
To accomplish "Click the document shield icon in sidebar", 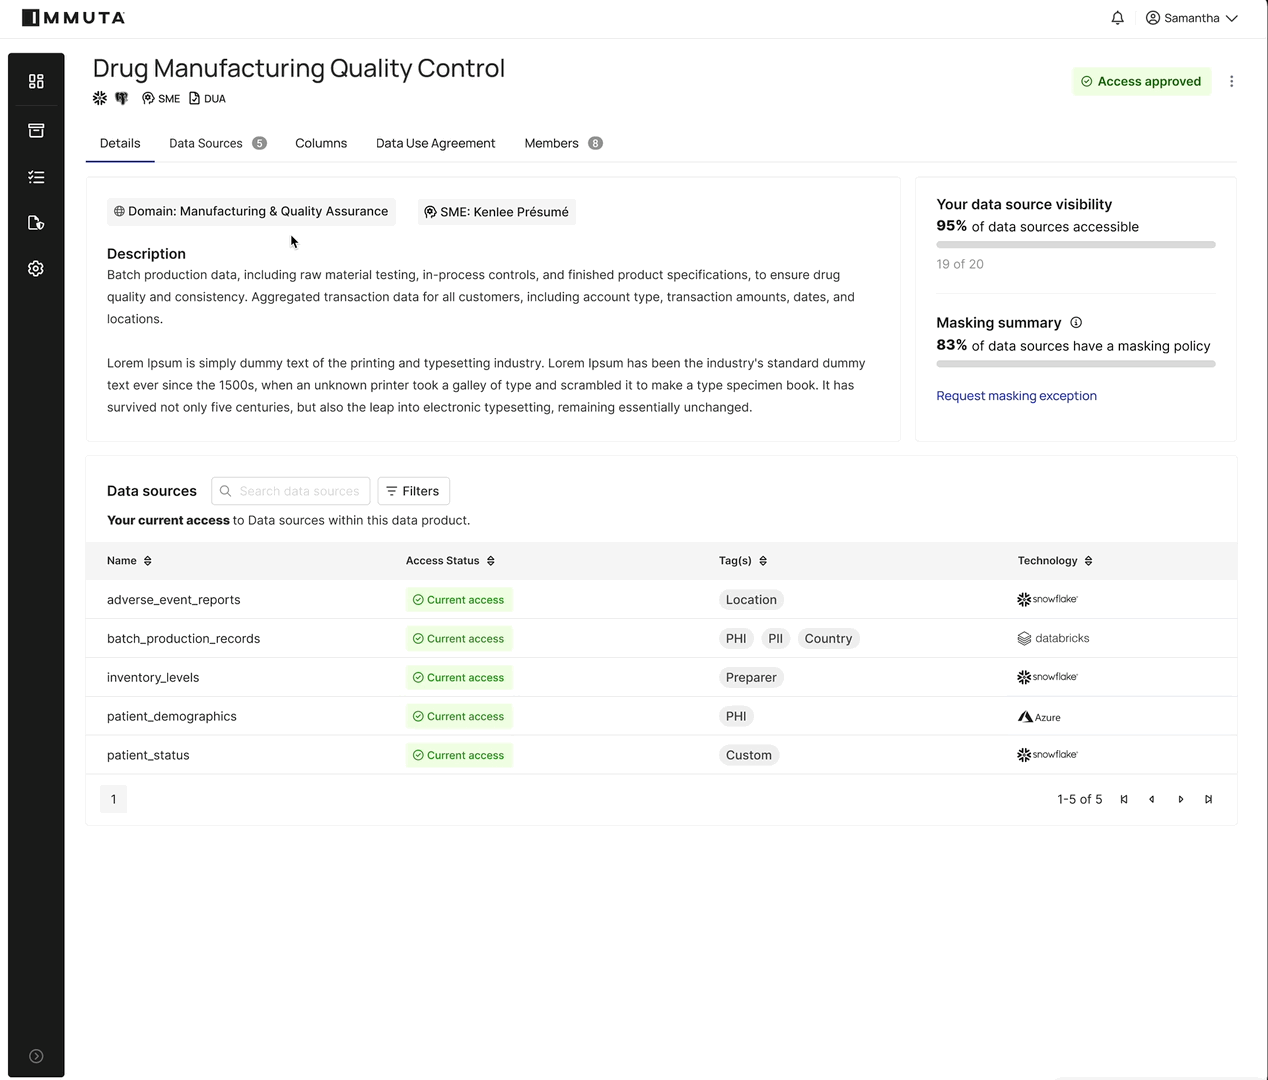I will click(x=36, y=223).
